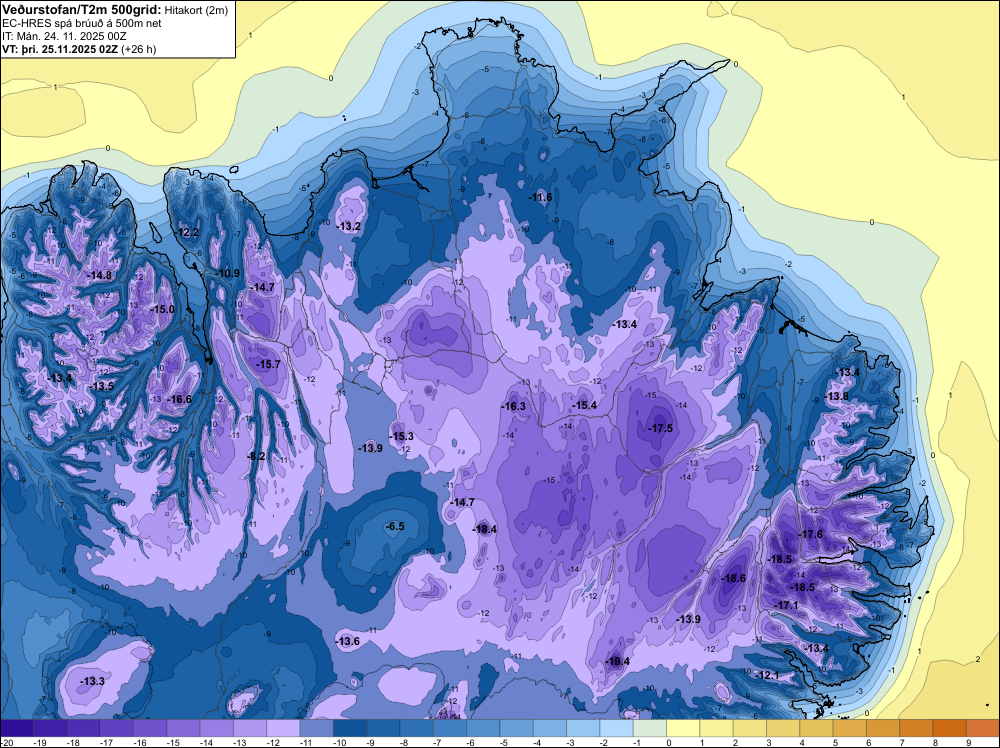Click the -17.6 temperature label
The height and width of the screenshot is (748, 1000).
coord(811,534)
